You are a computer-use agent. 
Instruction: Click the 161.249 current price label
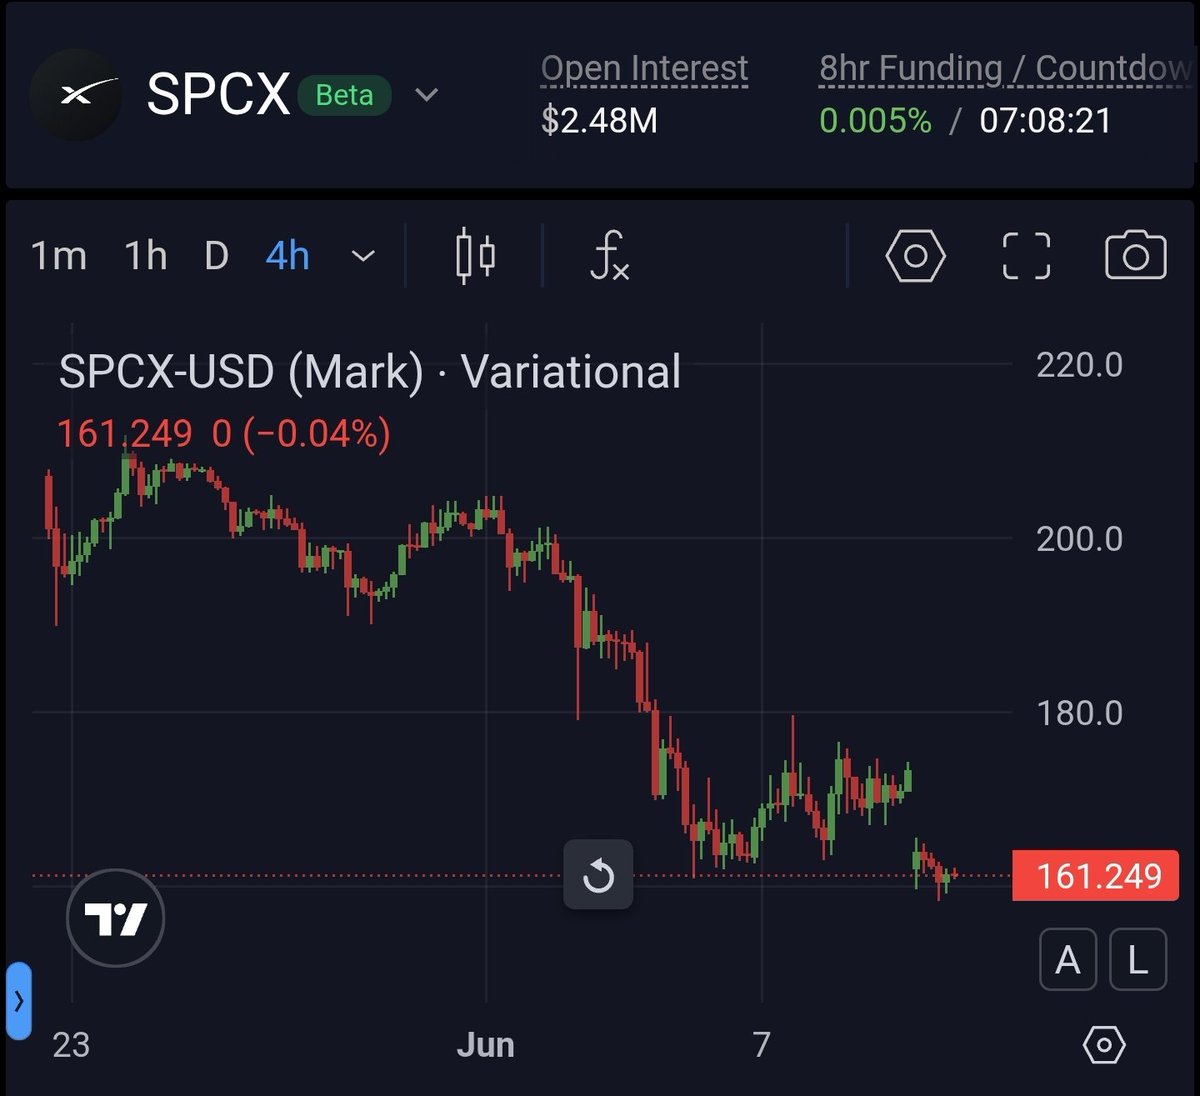pos(1096,876)
